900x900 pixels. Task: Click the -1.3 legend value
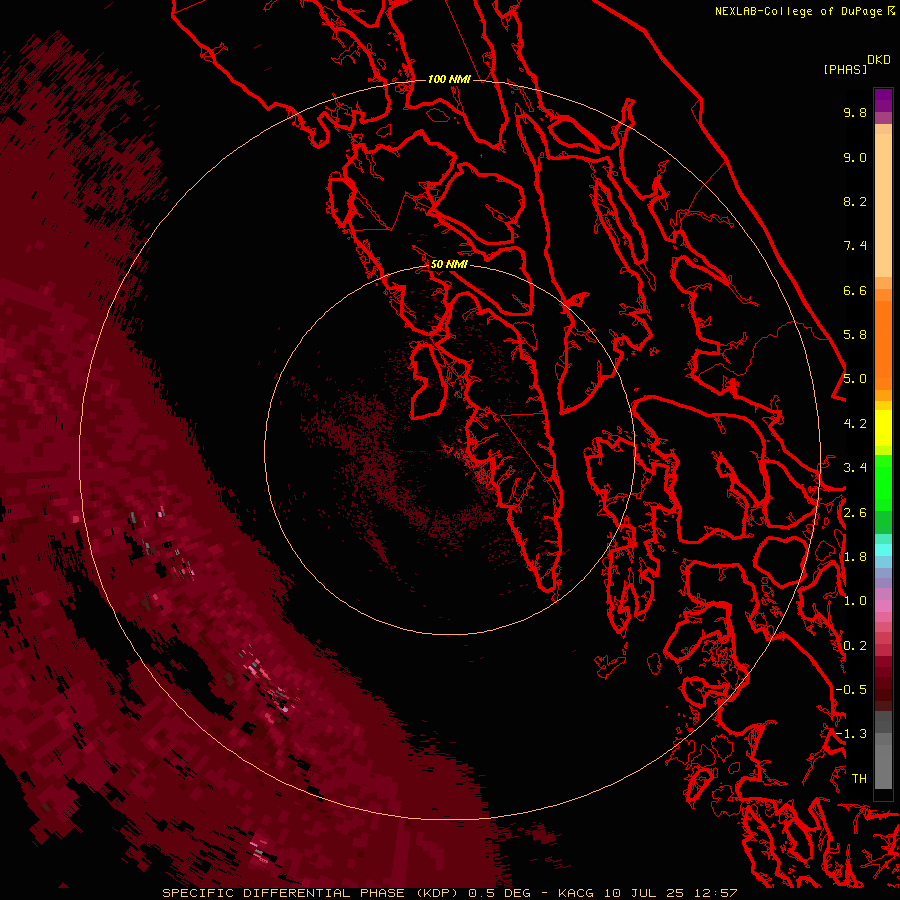coord(851,734)
